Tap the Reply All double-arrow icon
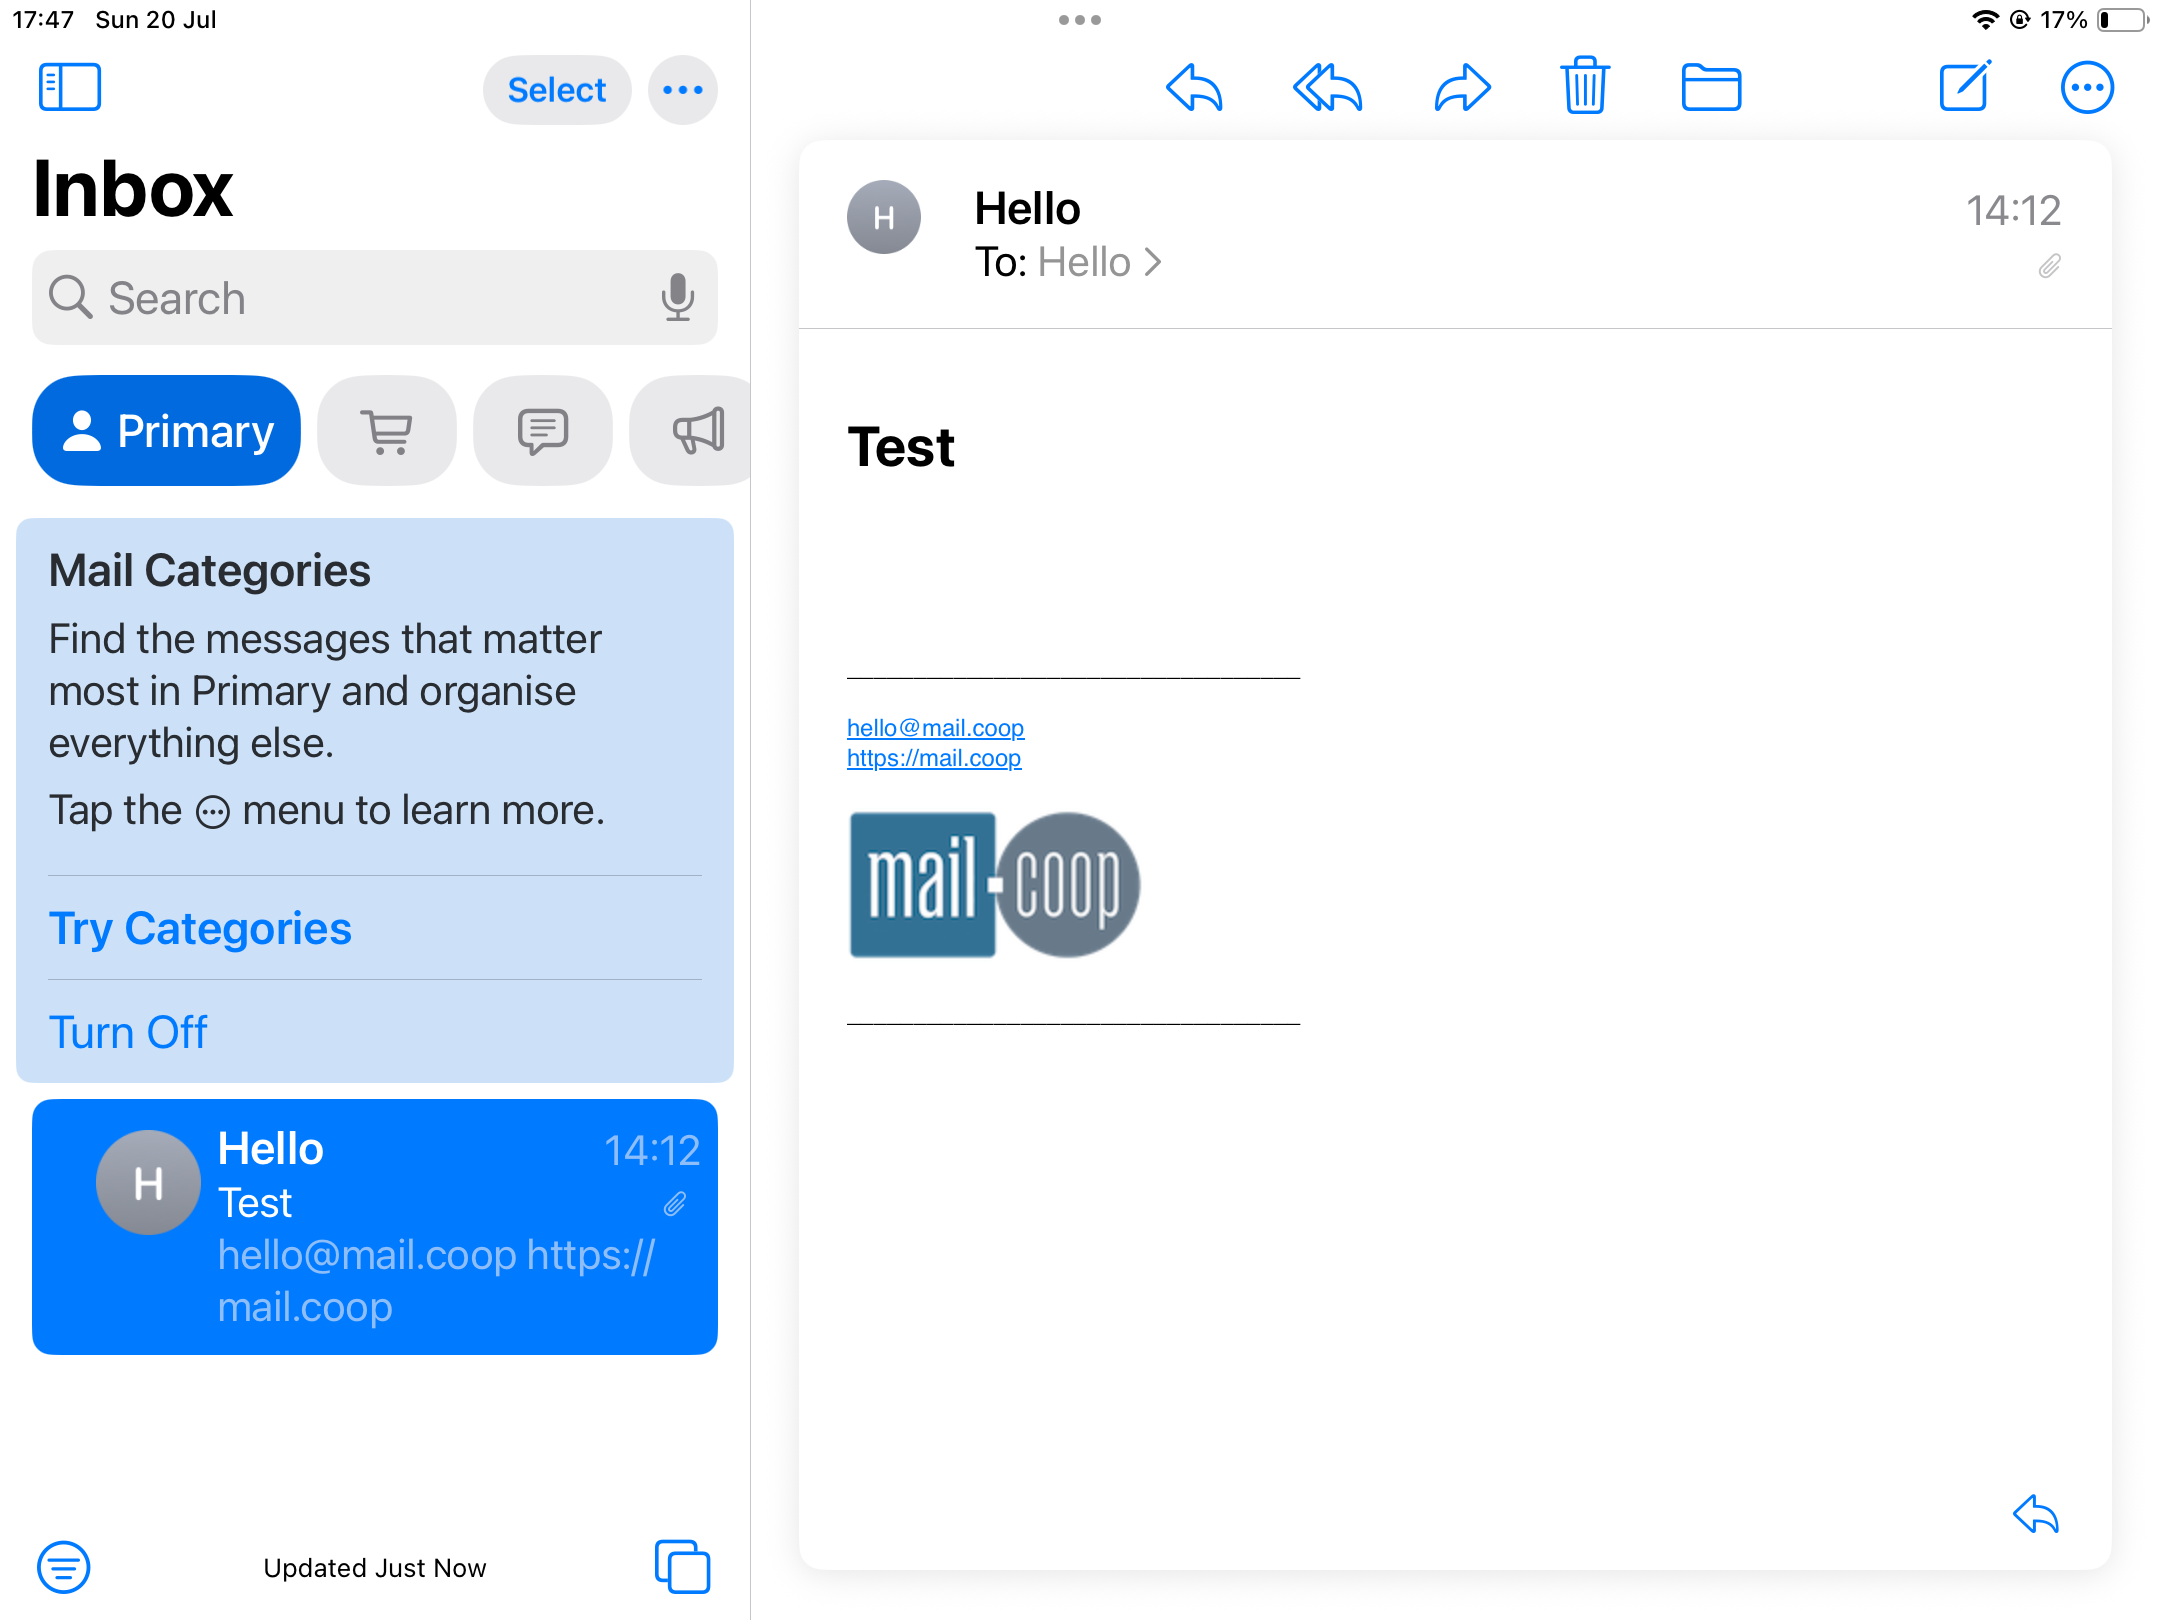 (1328, 88)
